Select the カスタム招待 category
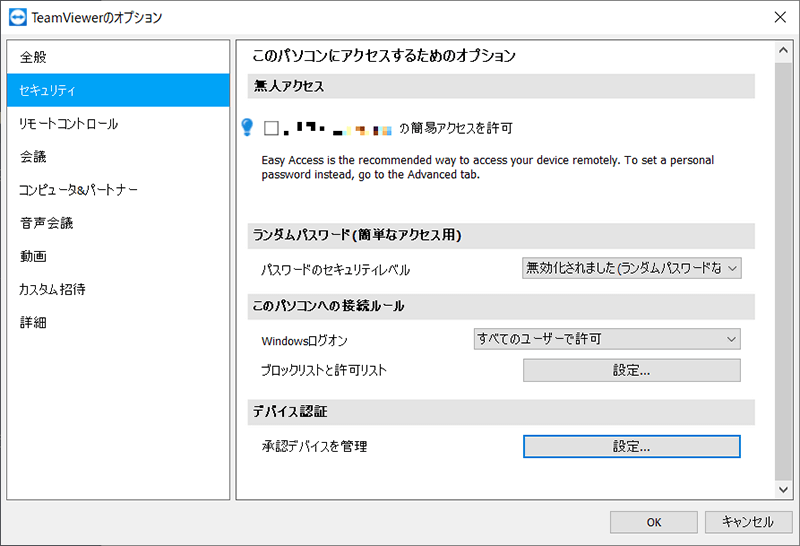This screenshot has height=546, width=800. pos(118,289)
